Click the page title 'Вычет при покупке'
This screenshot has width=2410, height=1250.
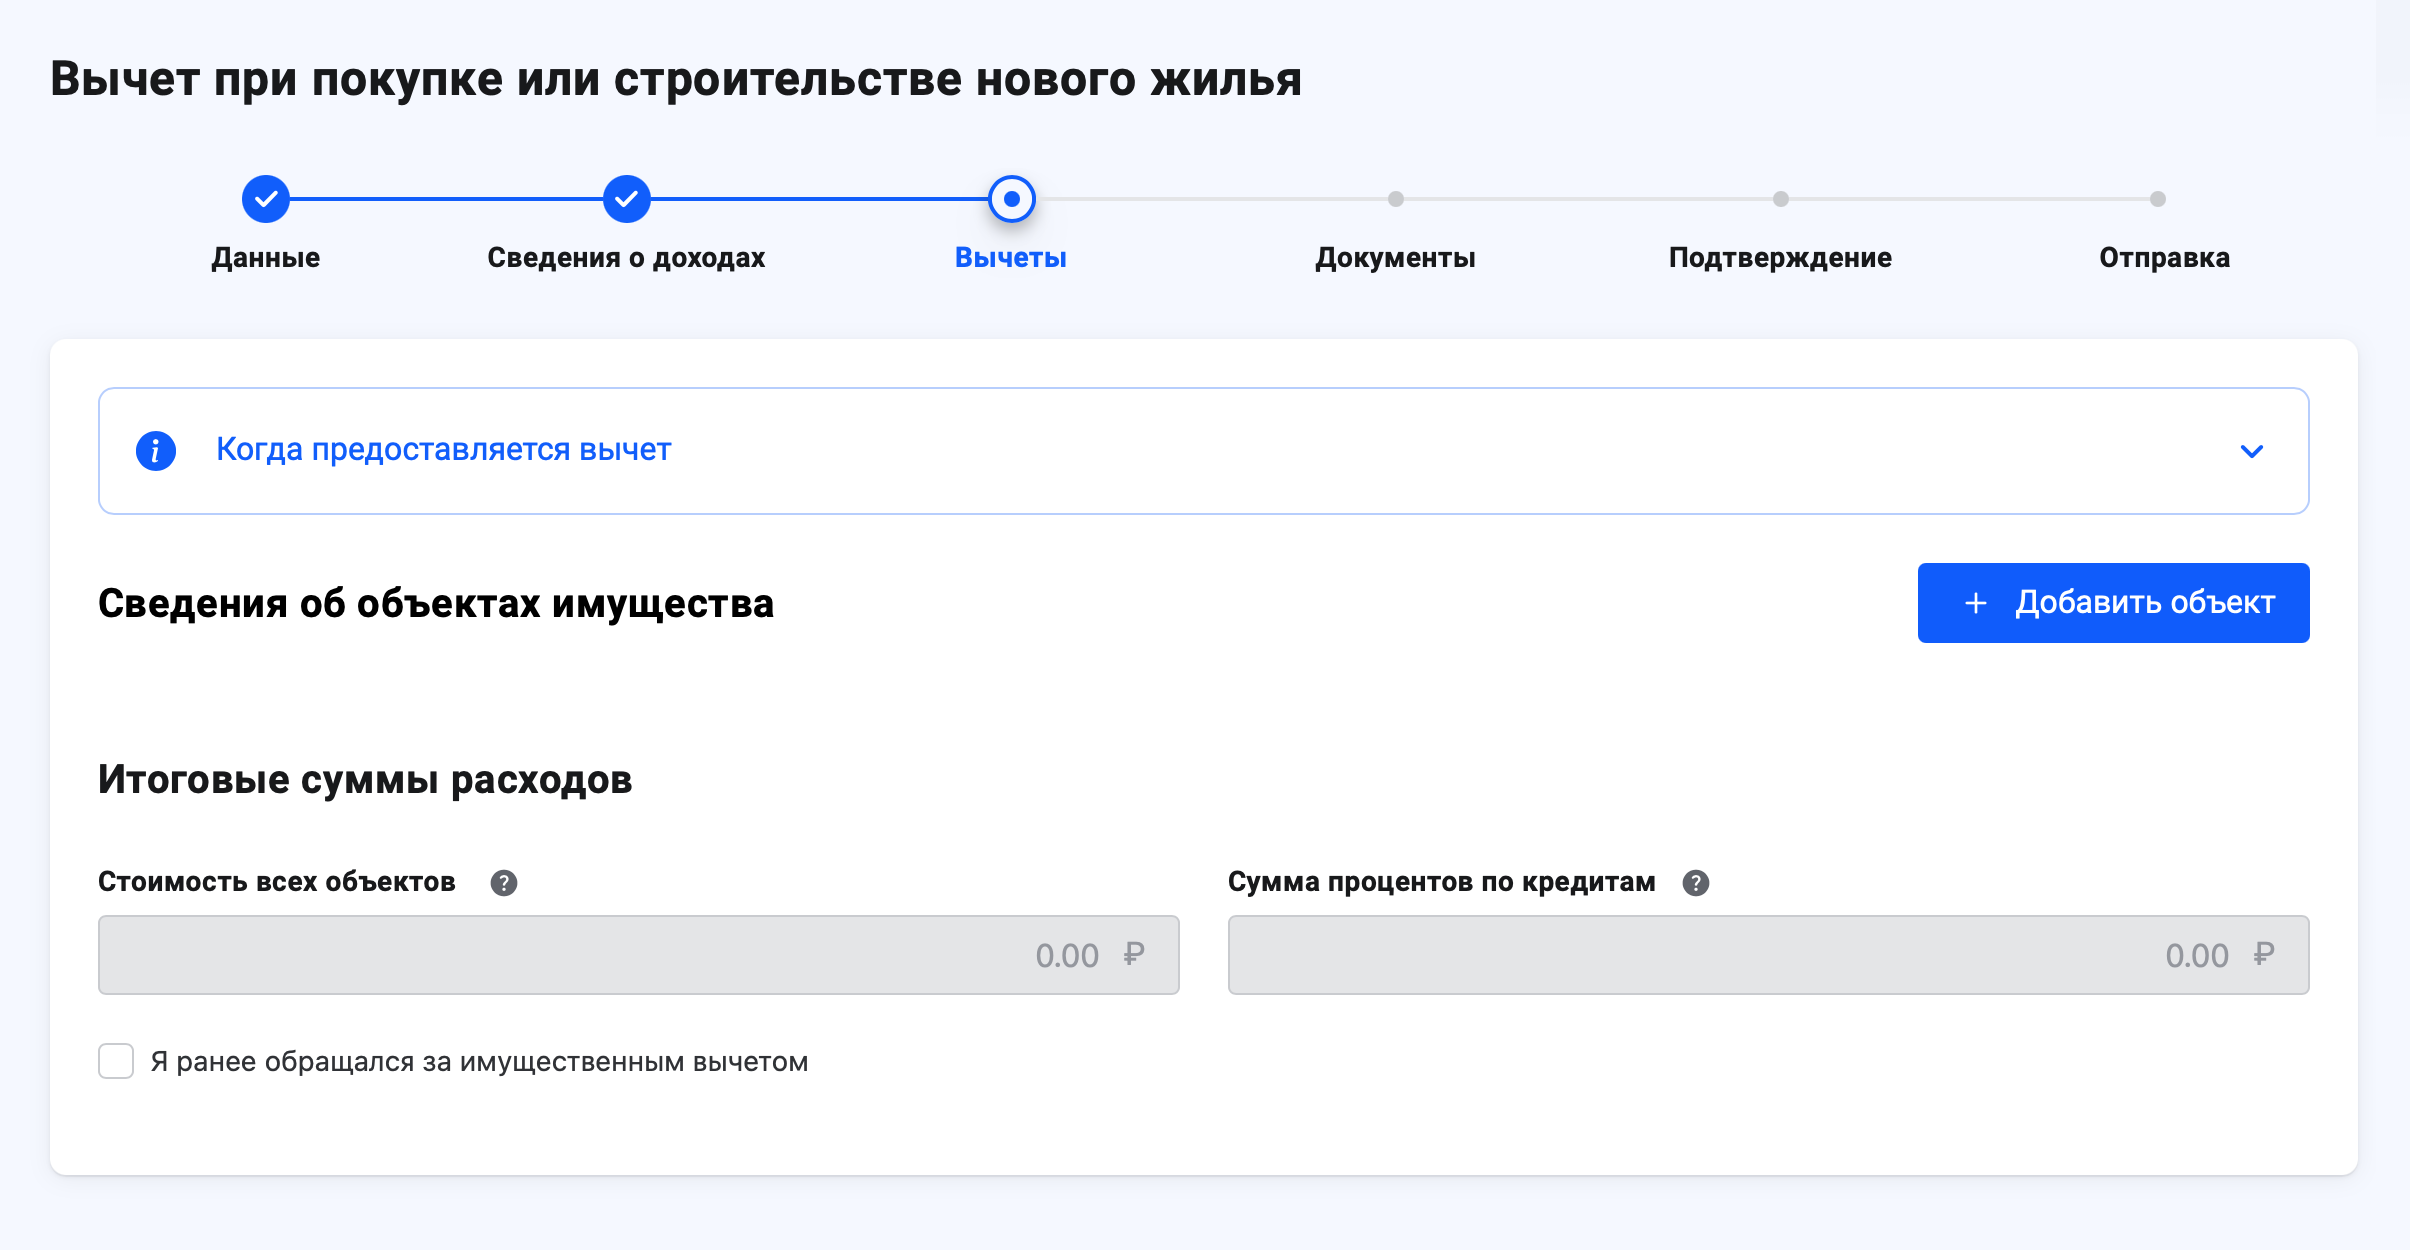676,80
